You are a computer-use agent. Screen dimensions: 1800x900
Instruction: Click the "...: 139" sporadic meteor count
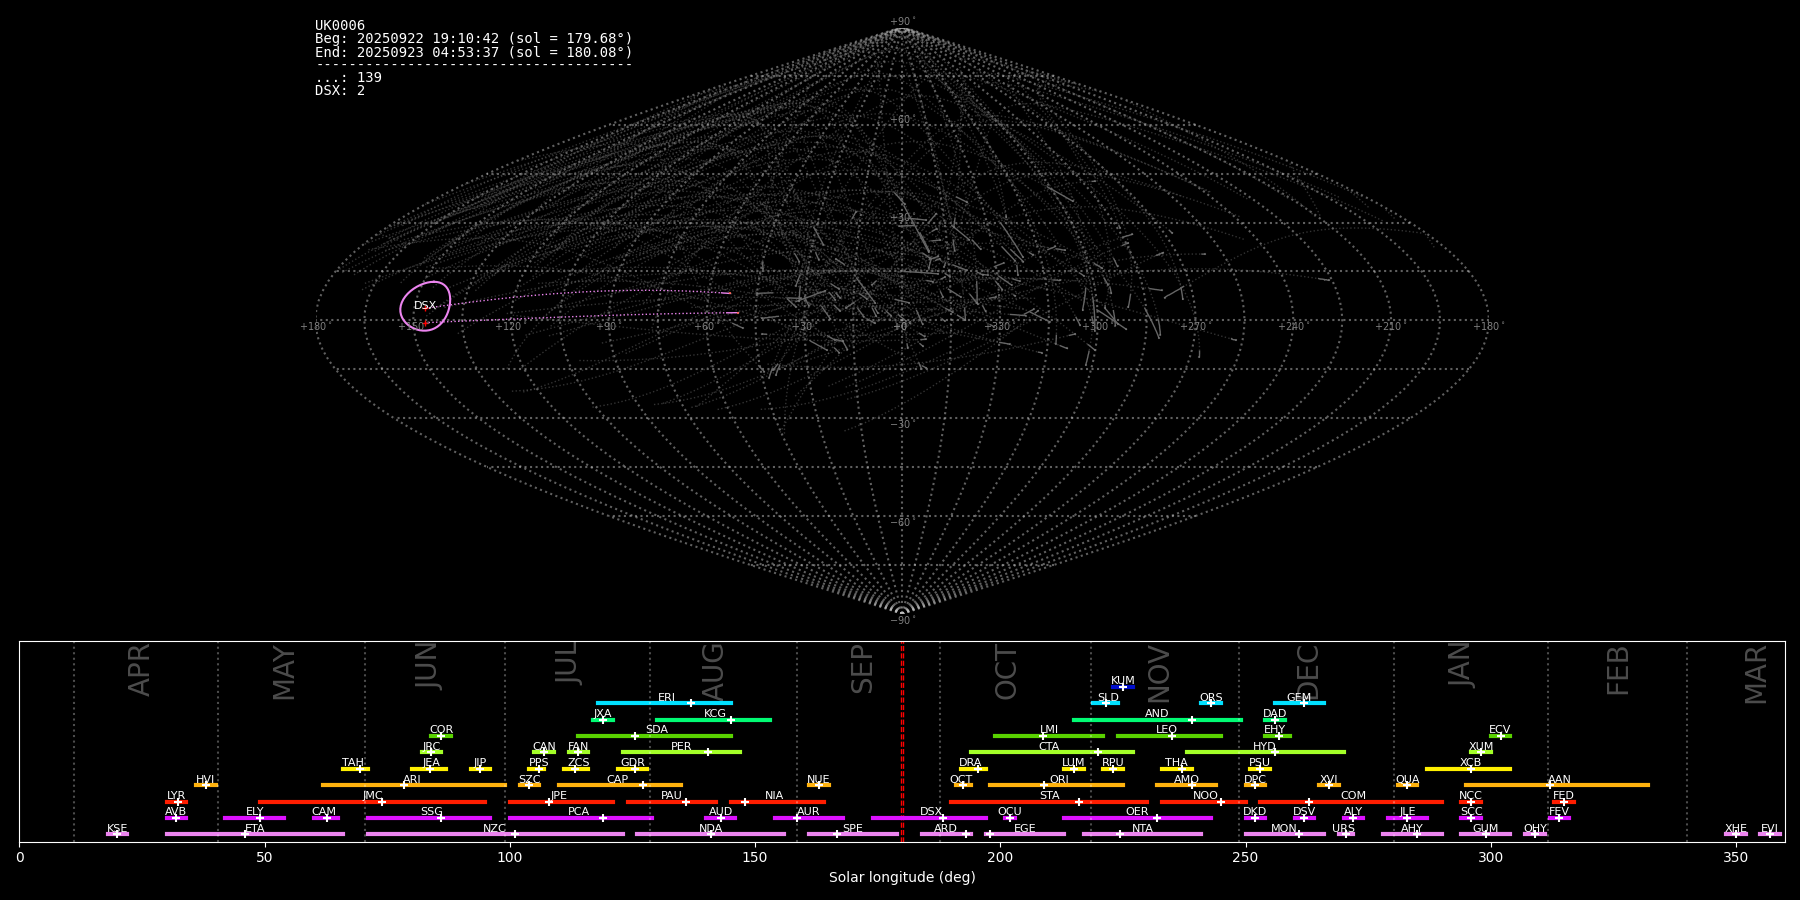tap(348, 78)
